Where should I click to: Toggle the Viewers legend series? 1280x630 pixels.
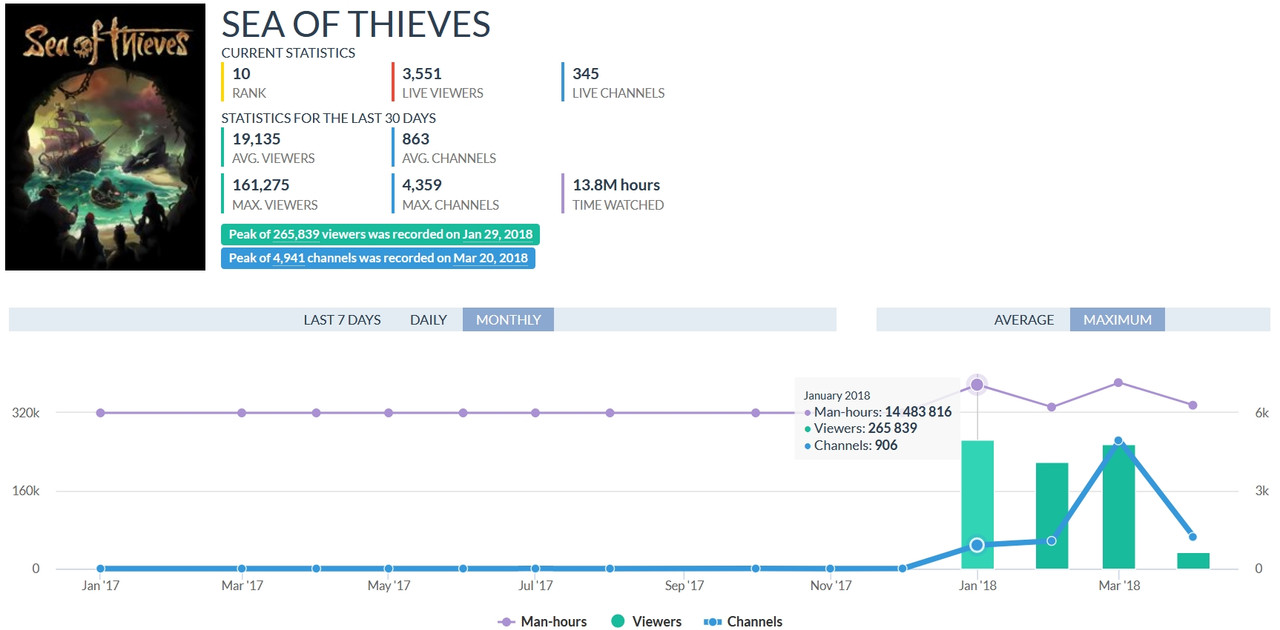tap(646, 622)
